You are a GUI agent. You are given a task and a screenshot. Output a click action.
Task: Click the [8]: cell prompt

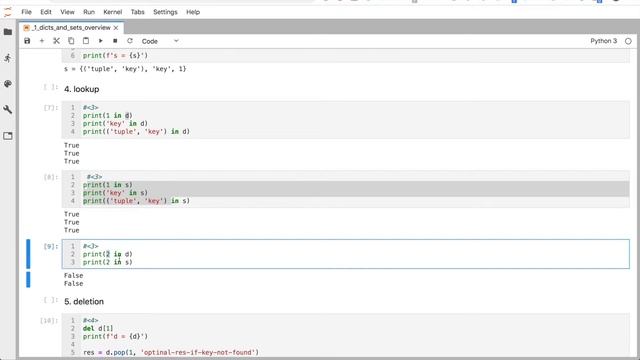pos(51,177)
